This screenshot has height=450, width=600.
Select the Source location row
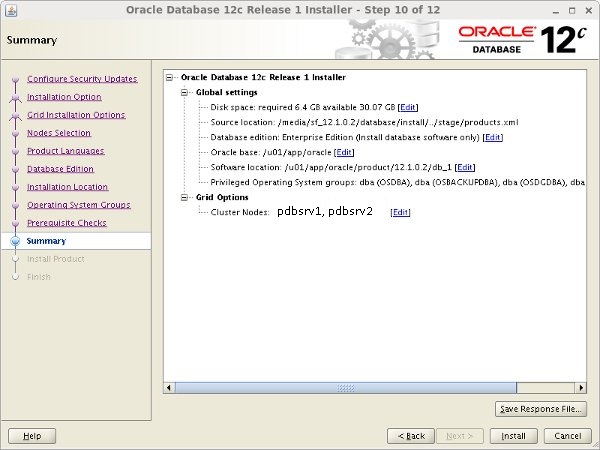[x=364, y=122]
